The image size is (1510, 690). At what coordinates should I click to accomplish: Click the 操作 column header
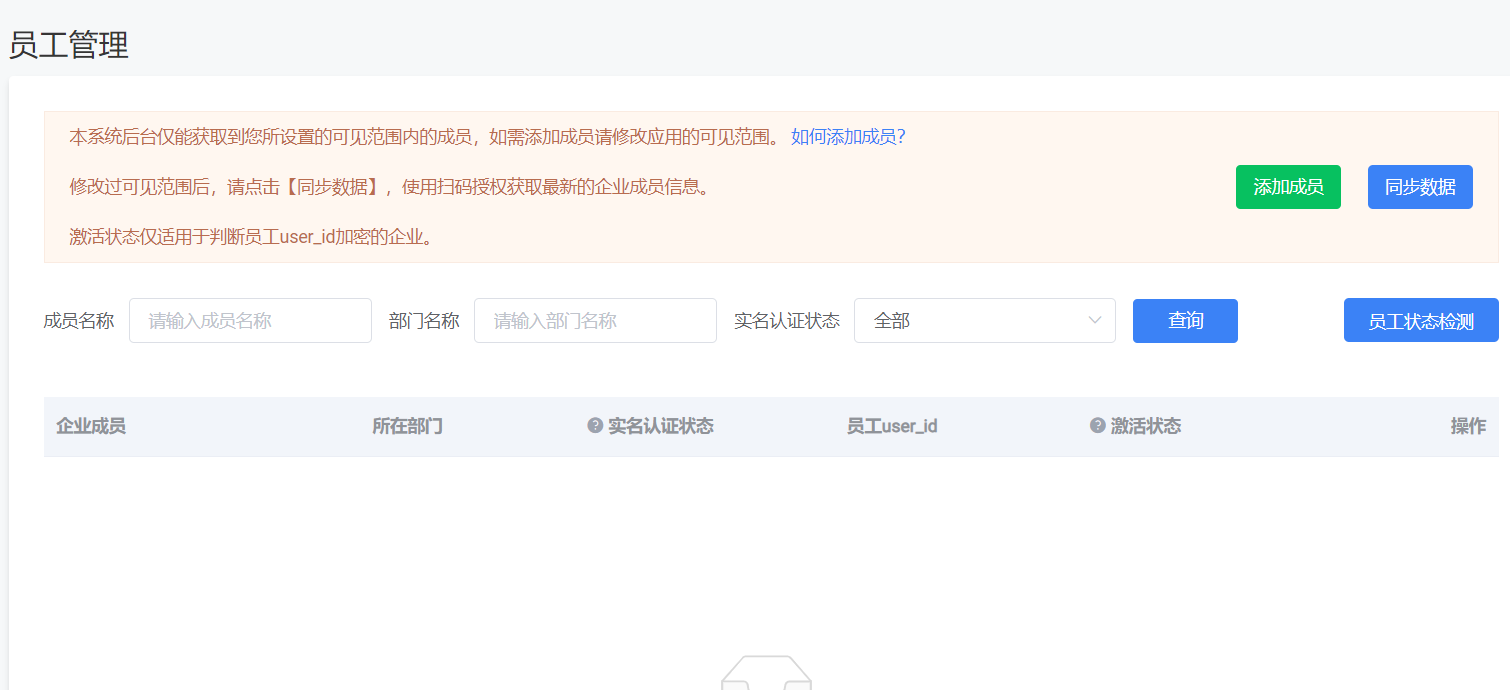[1468, 426]
